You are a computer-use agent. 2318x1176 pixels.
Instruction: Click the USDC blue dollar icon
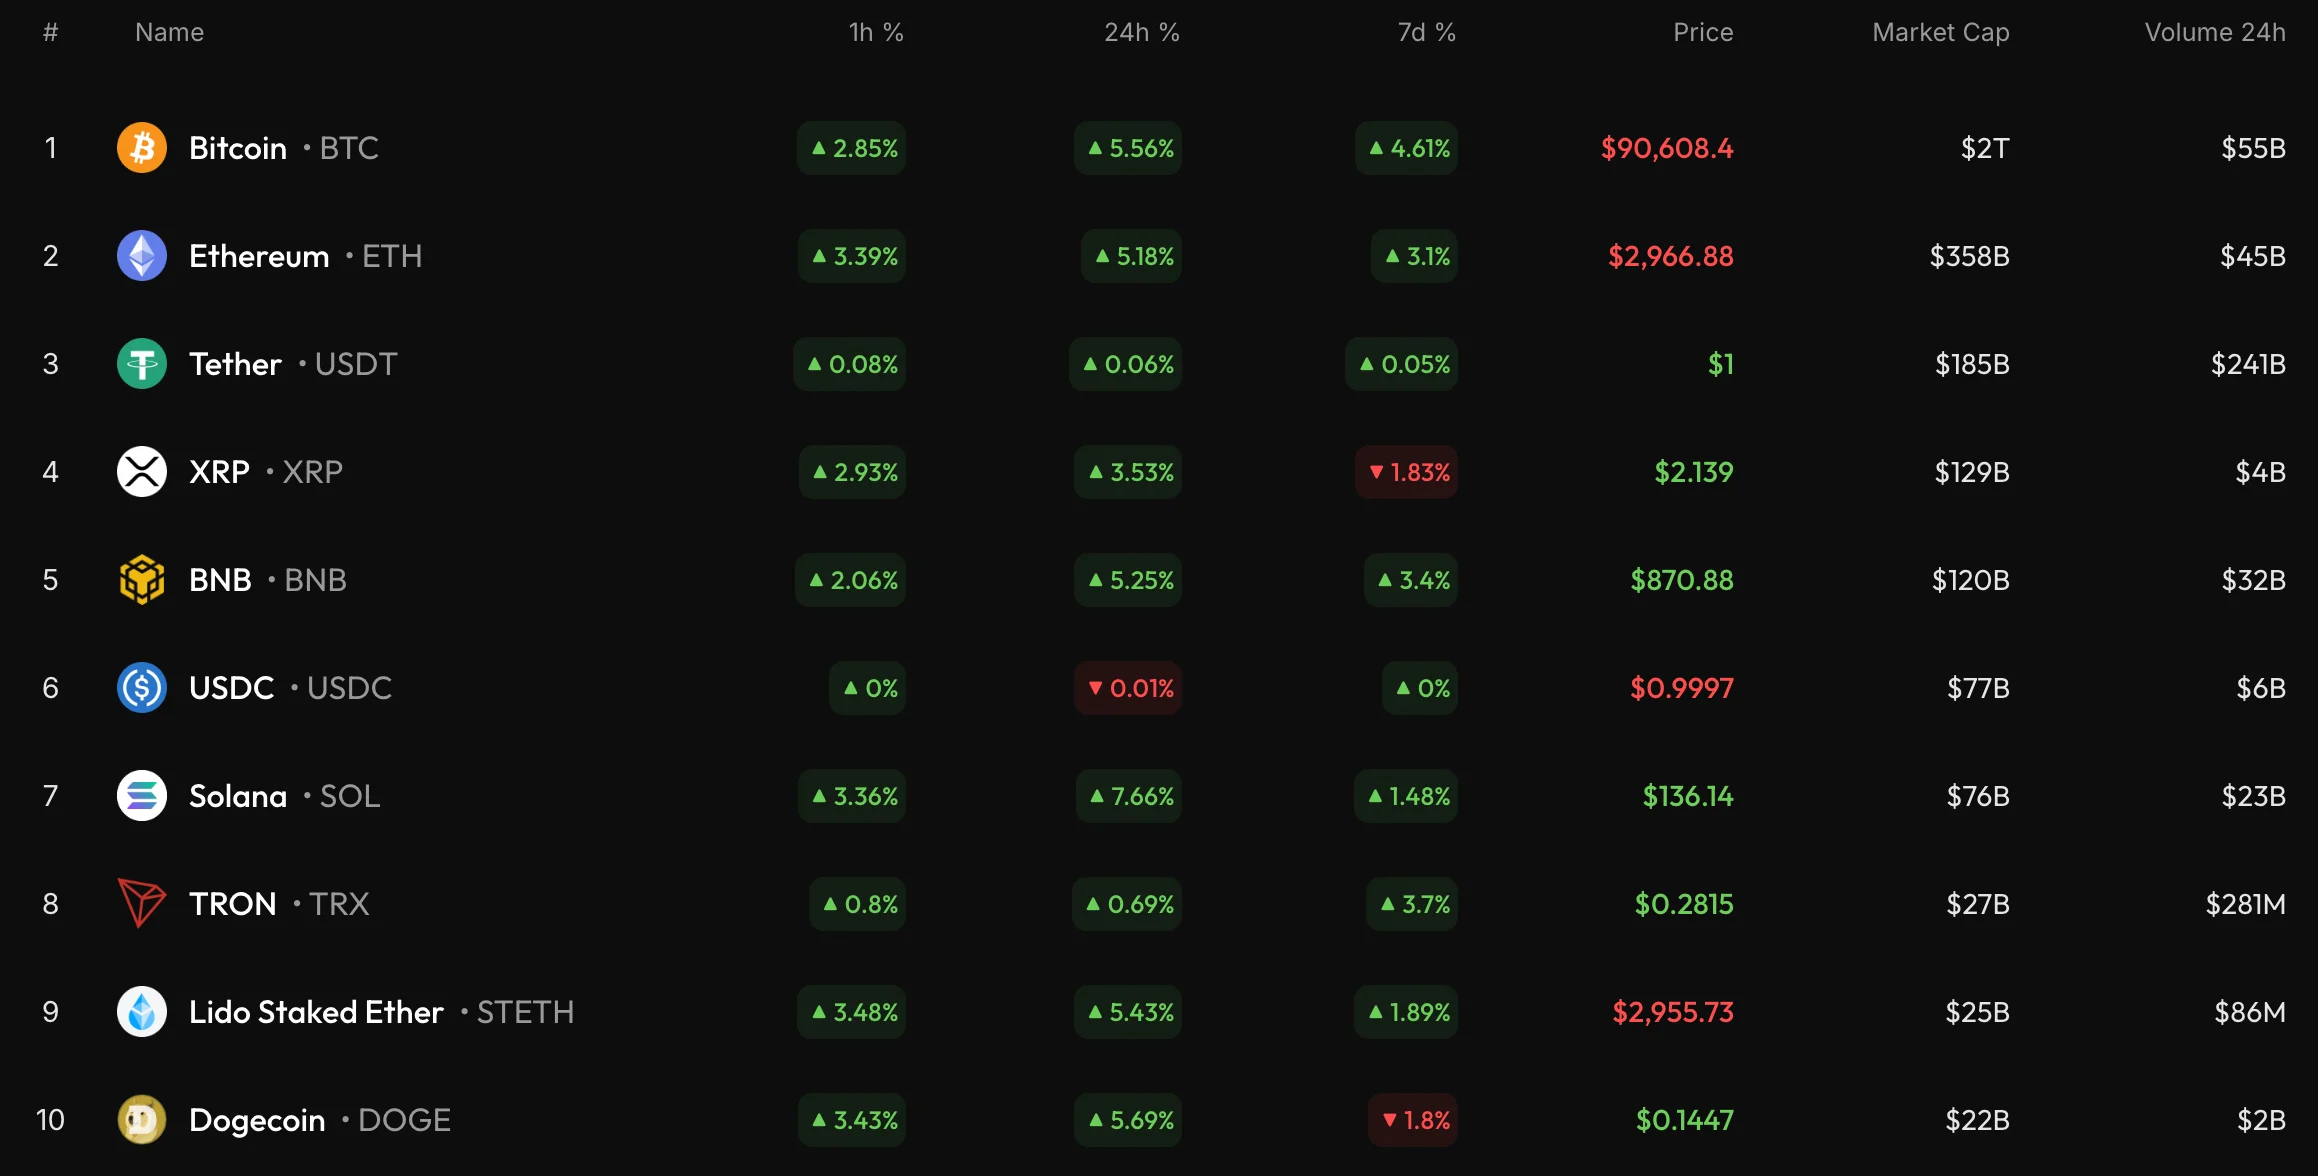tap(142, 688)
